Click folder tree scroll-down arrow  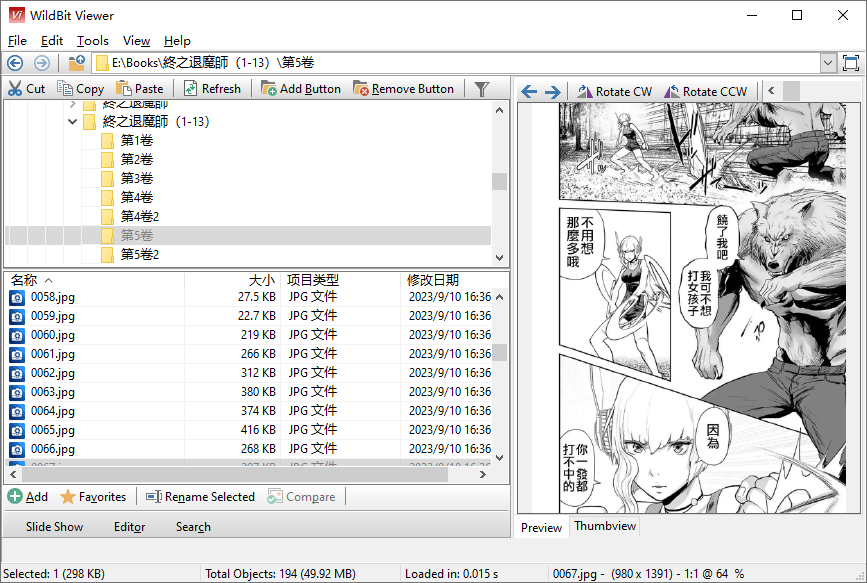(499, 258)
